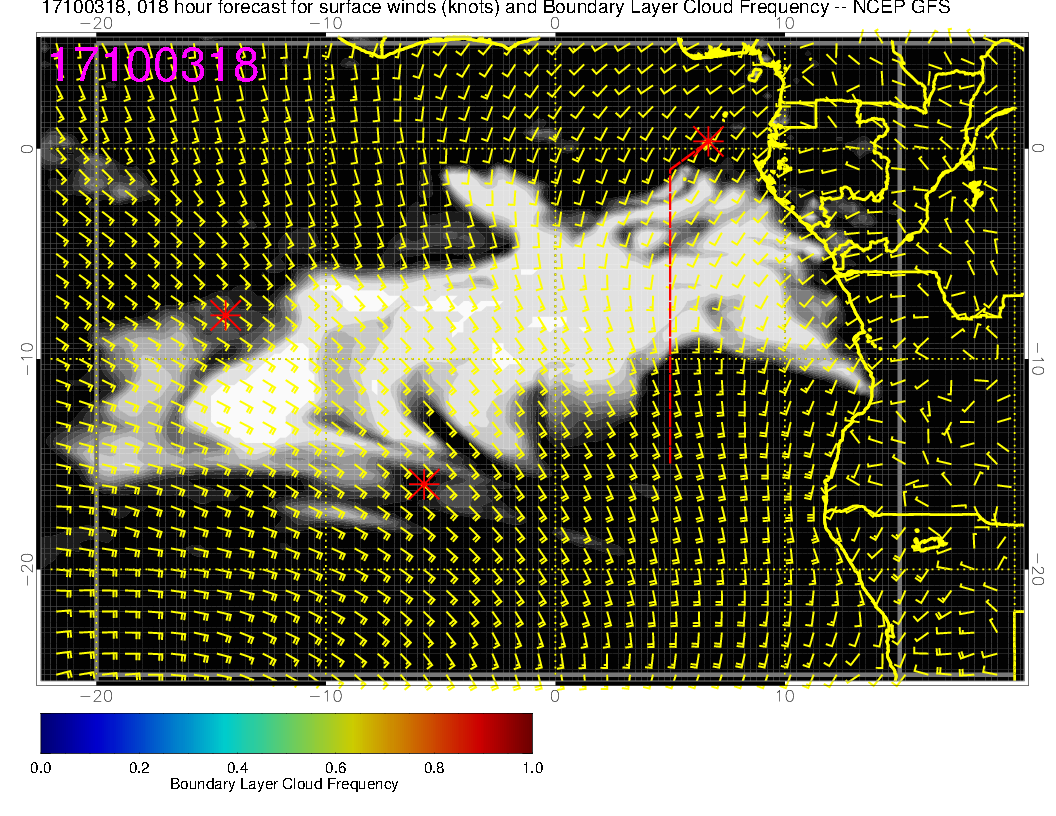Click the small yellow outlined lake shape inland
Viewport: 1056px width, 816px height.
click(x=930, y=542)
